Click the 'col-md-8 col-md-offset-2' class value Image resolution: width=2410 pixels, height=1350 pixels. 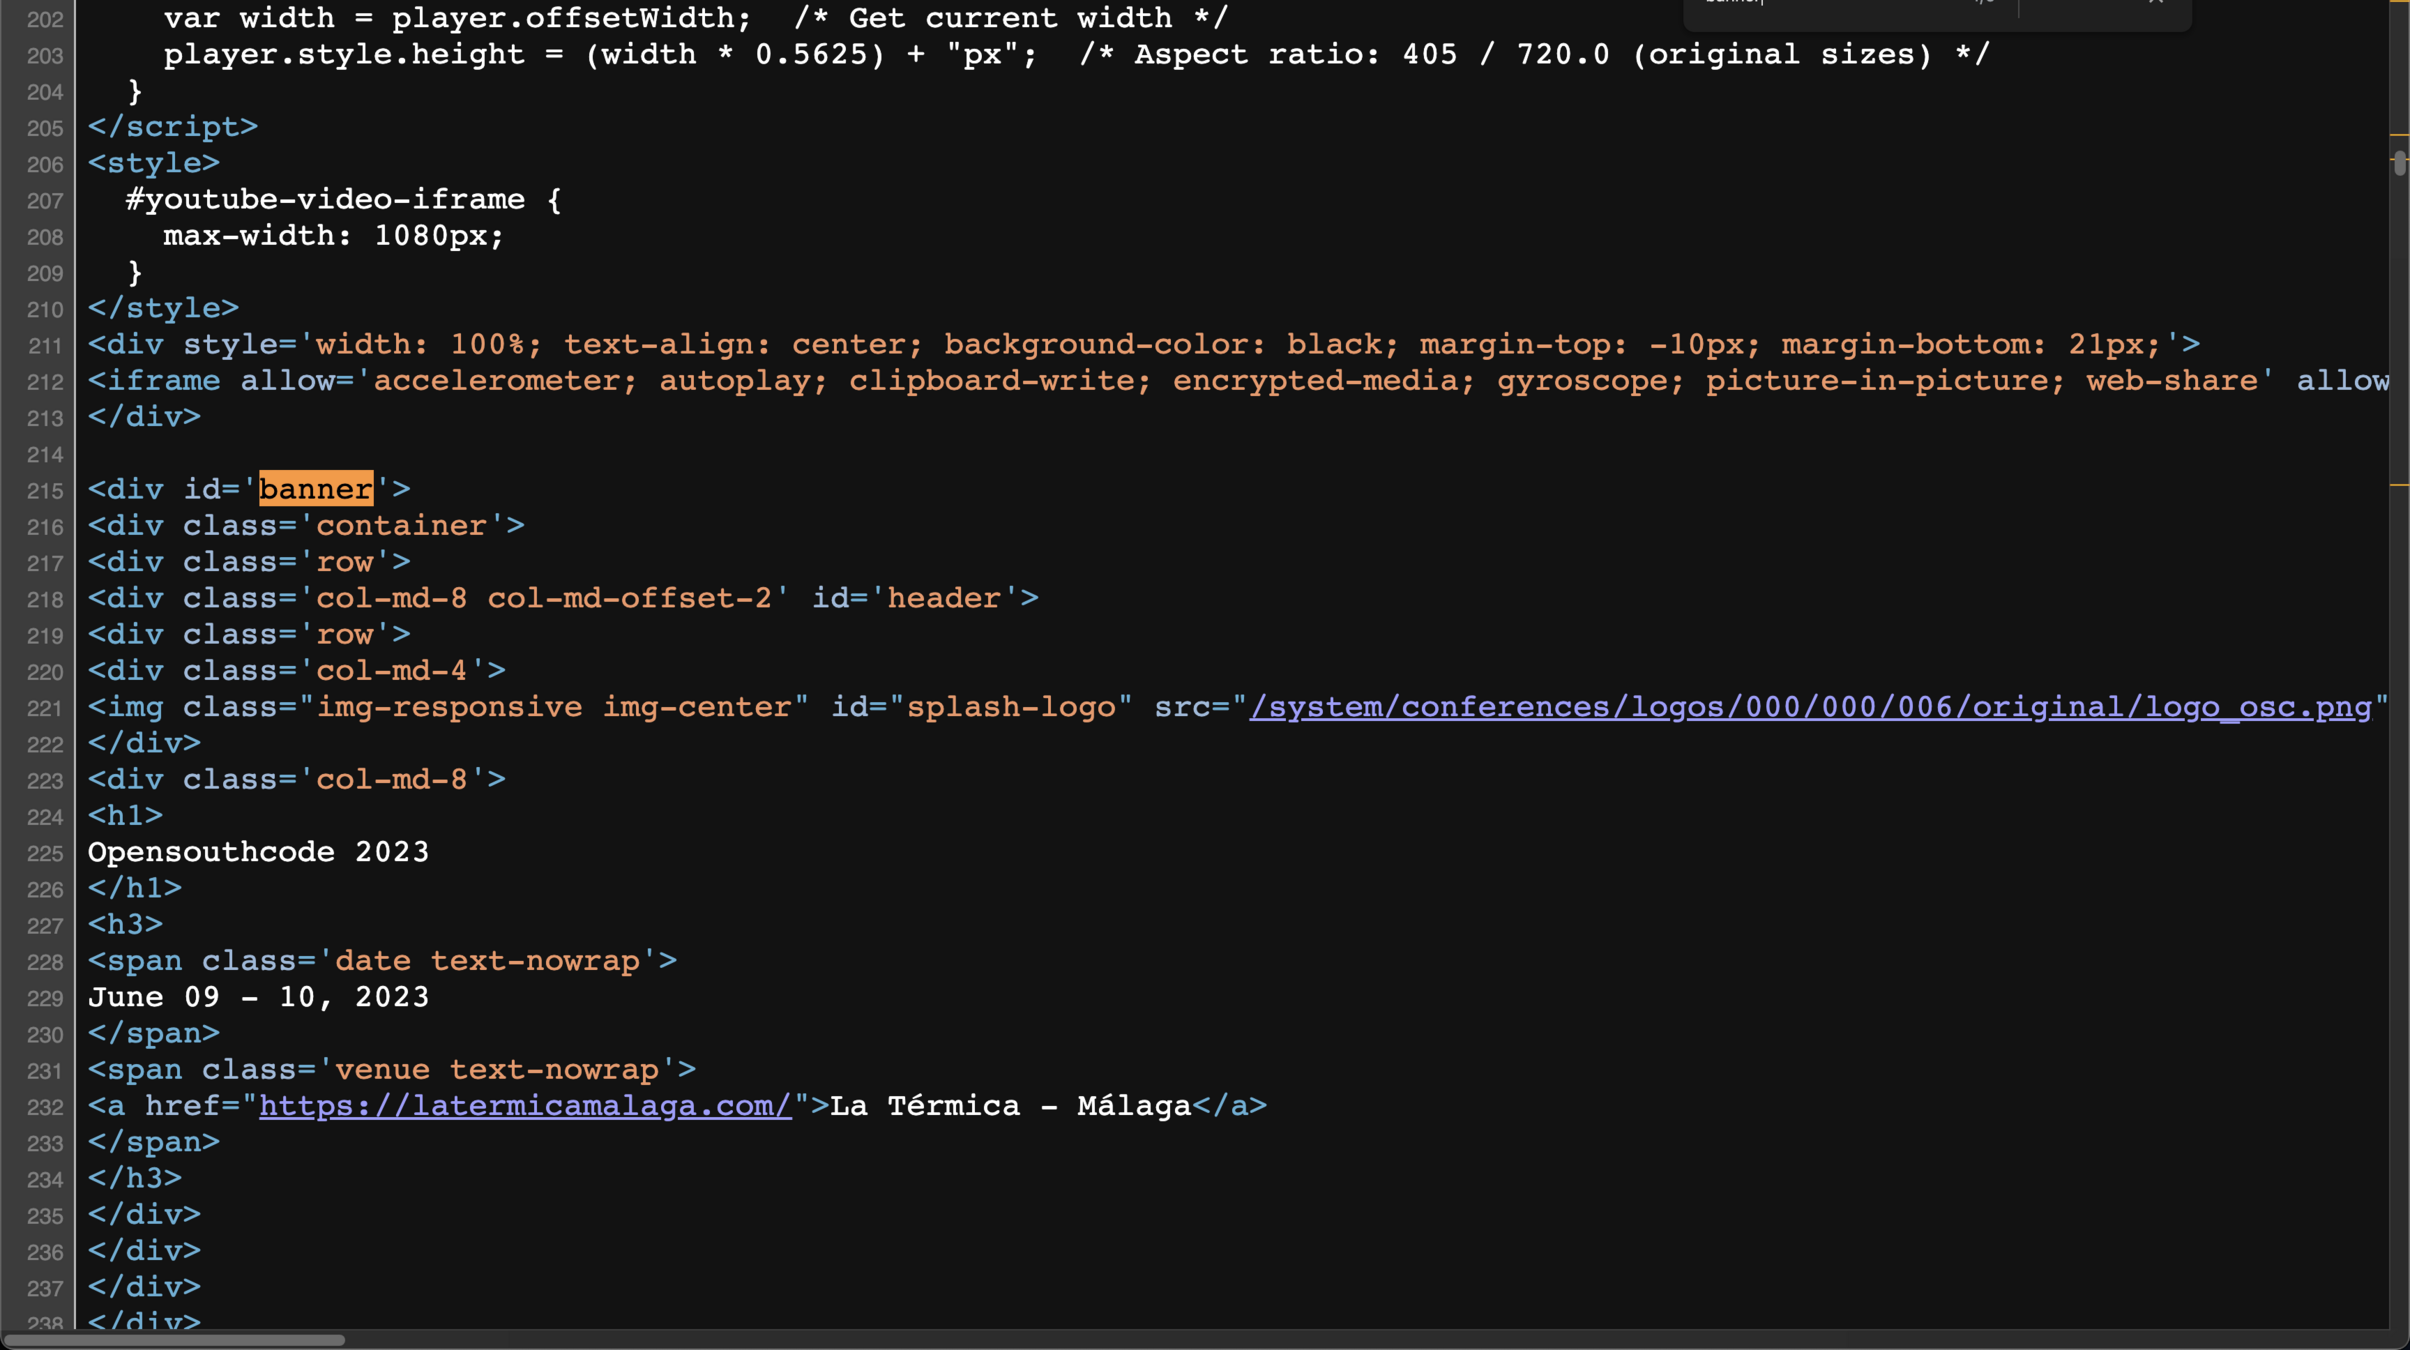click(x=544, y=598)
